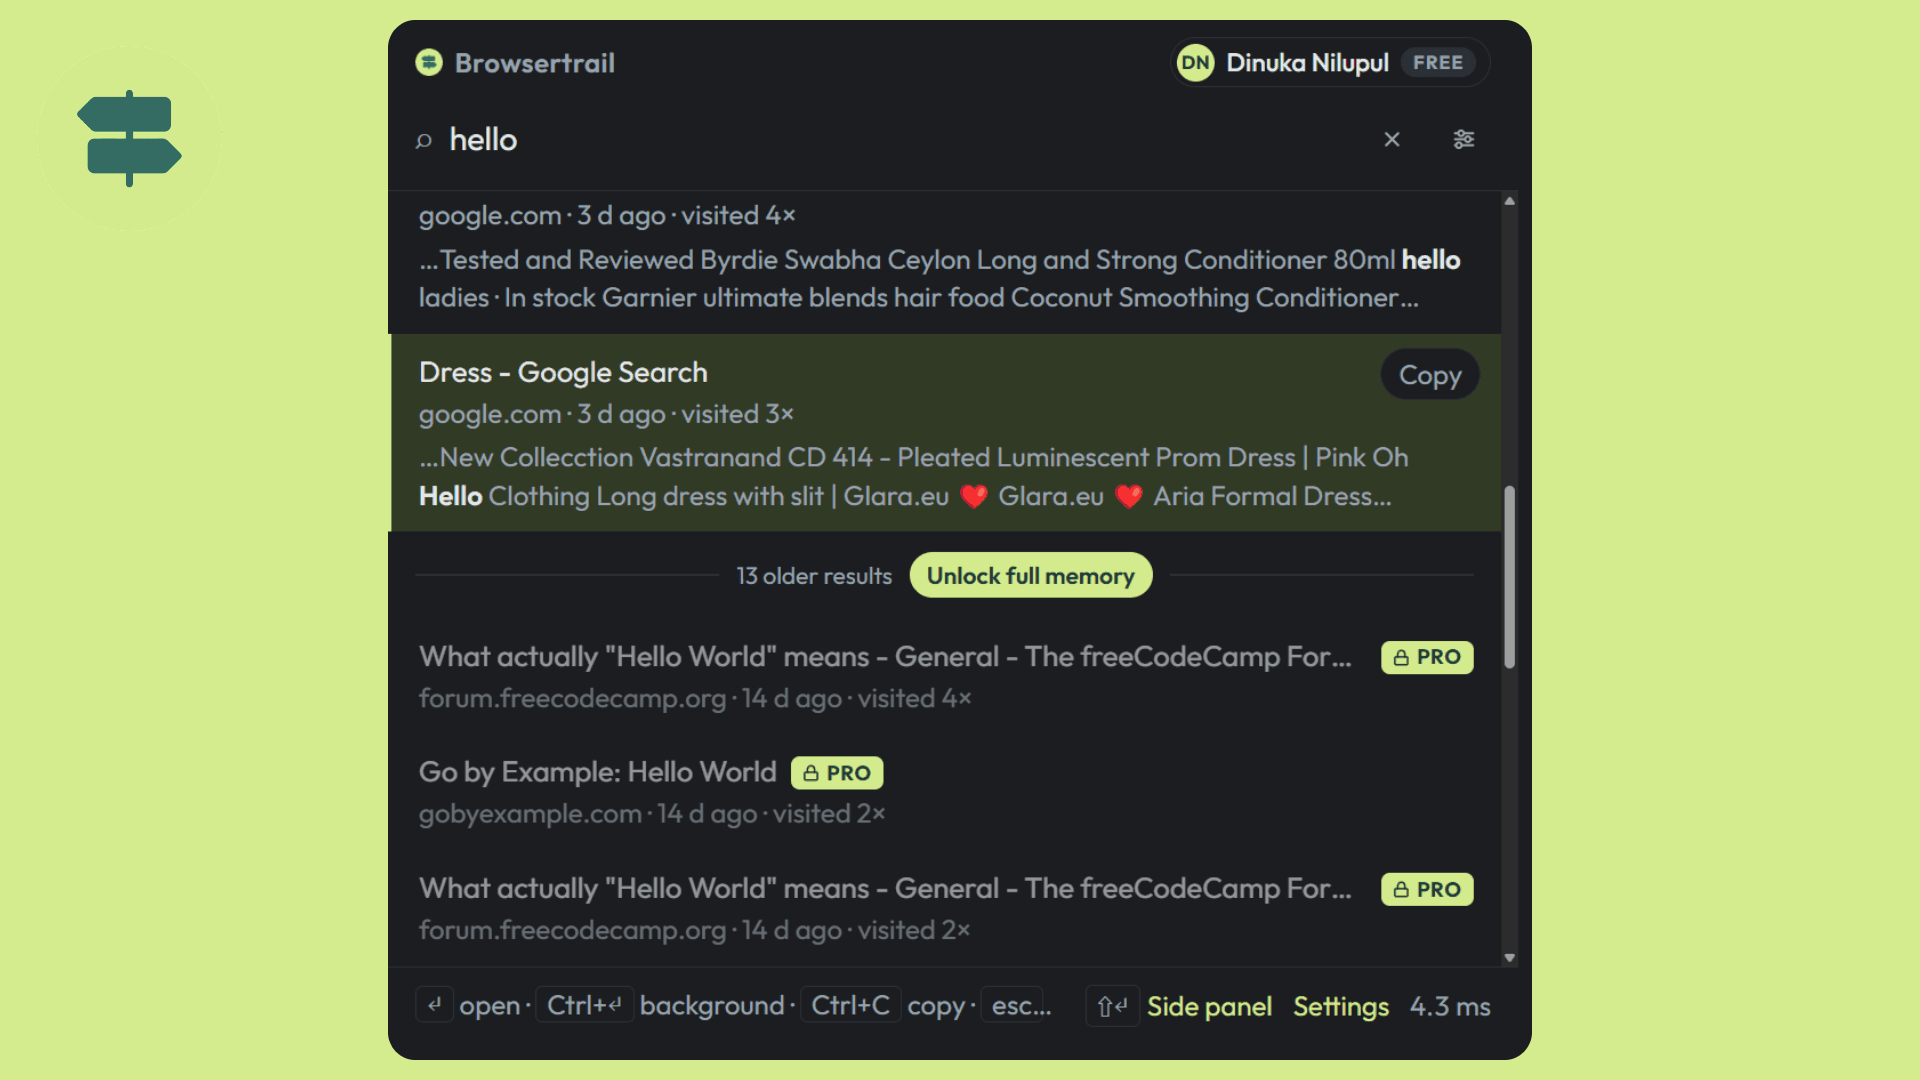Clear the search query with X icon

pos(1392,139)
